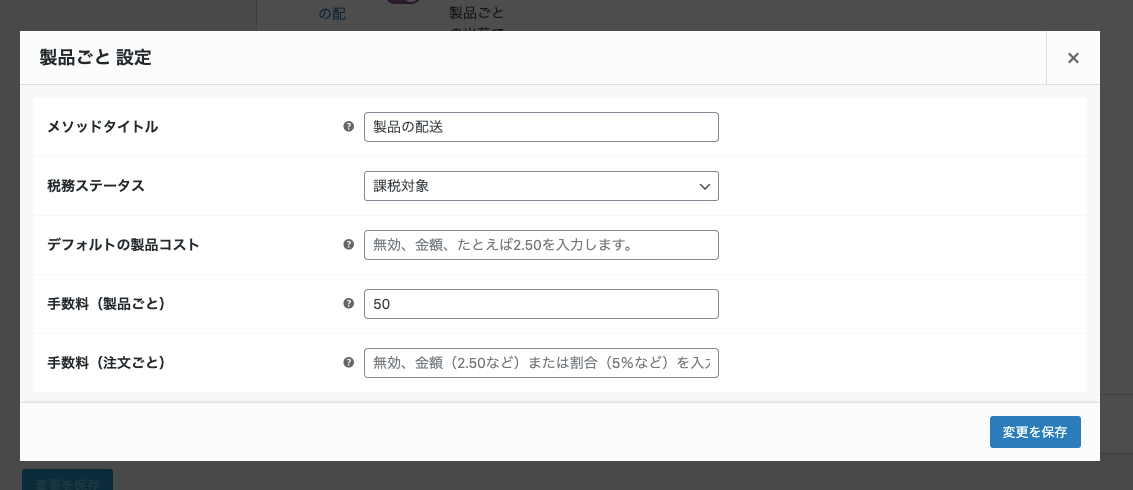Focus the 手数料（注文ごと） input field

point(541,363)
